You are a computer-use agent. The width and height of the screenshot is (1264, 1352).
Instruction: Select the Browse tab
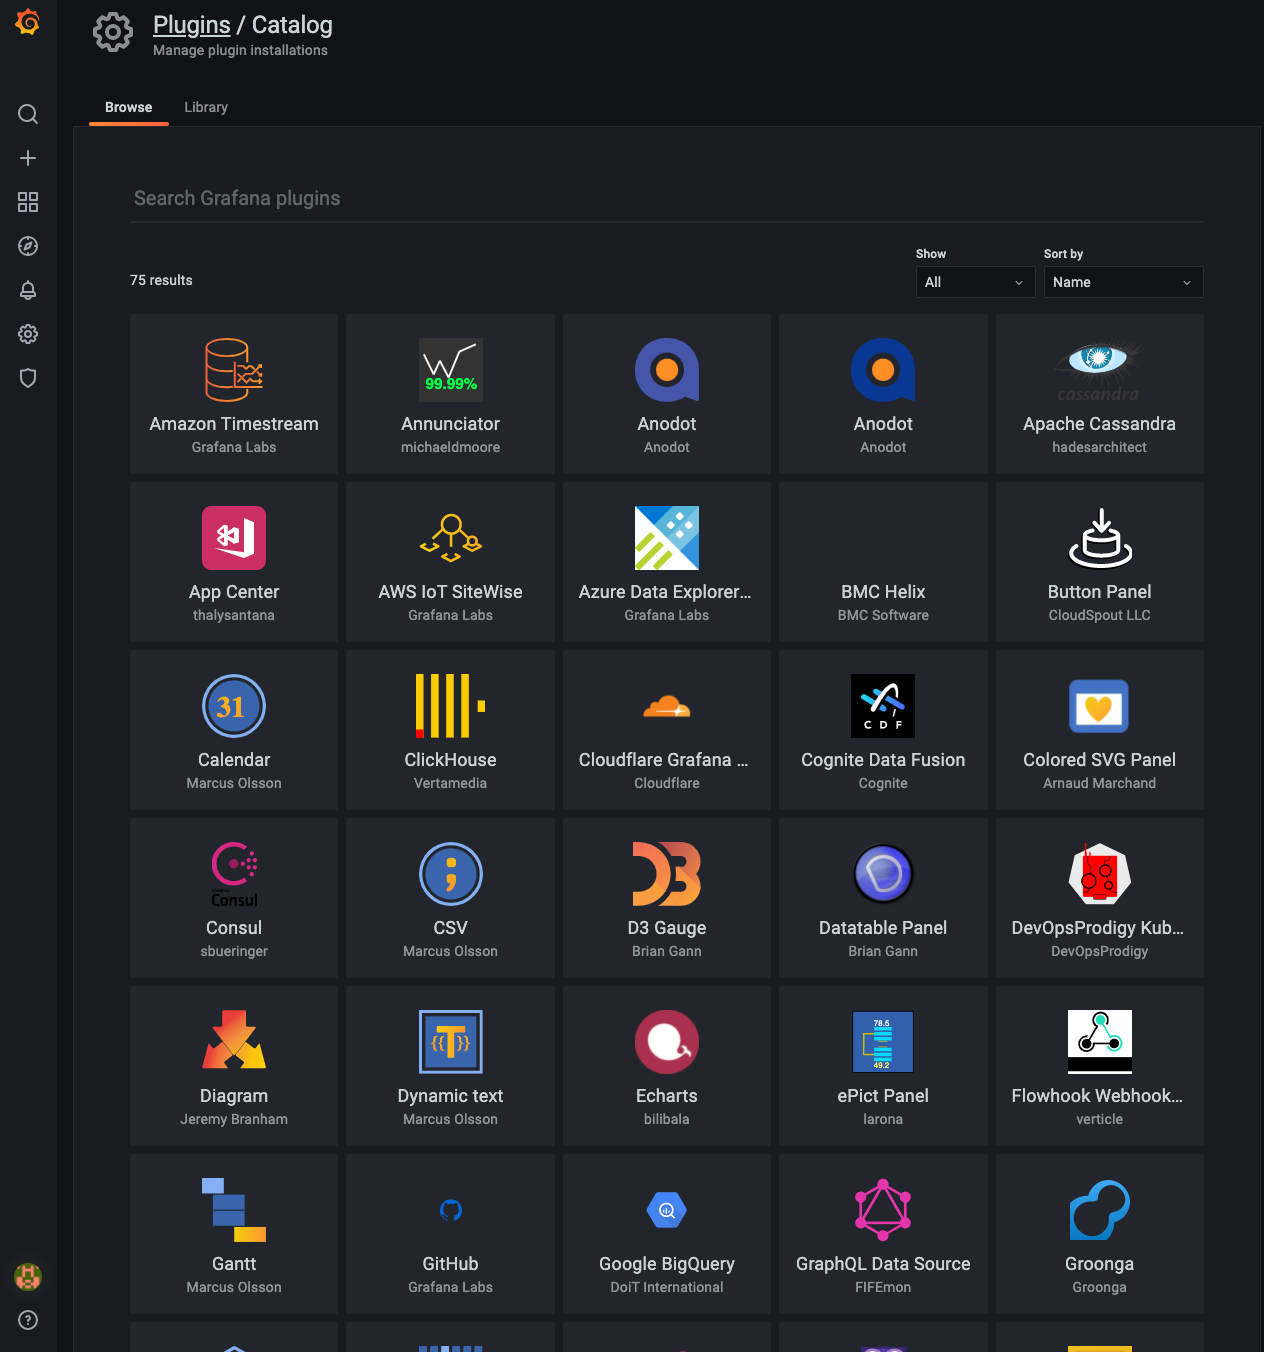(x=128, y=107)
